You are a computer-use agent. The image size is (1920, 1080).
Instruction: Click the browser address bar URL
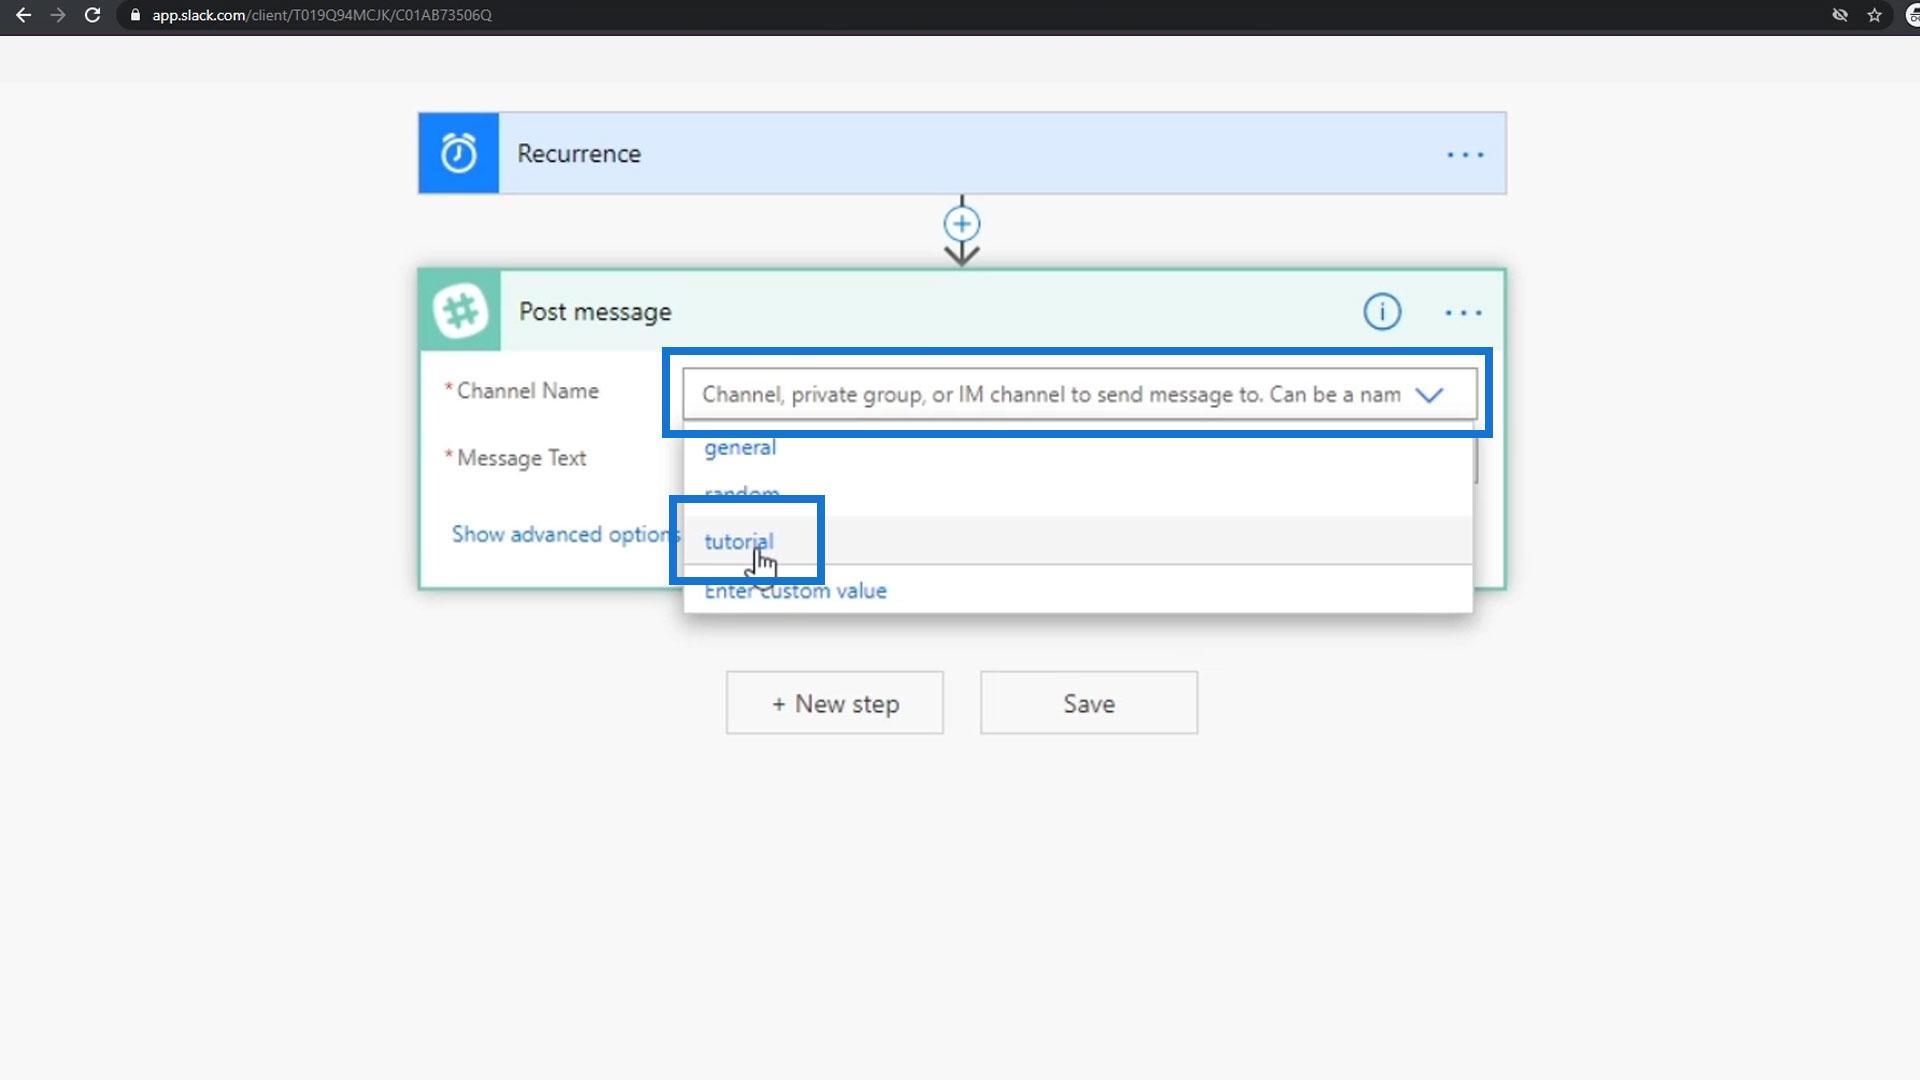(322, 15)
